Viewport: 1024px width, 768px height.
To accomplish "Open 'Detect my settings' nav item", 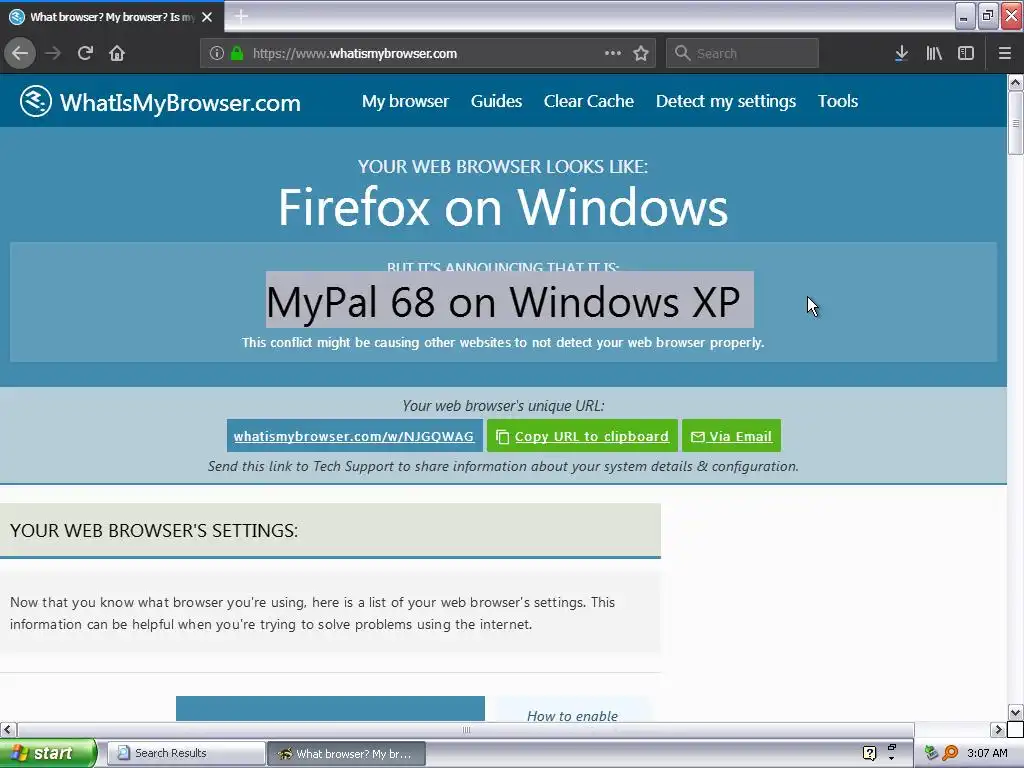I will [x=726, y=101].
